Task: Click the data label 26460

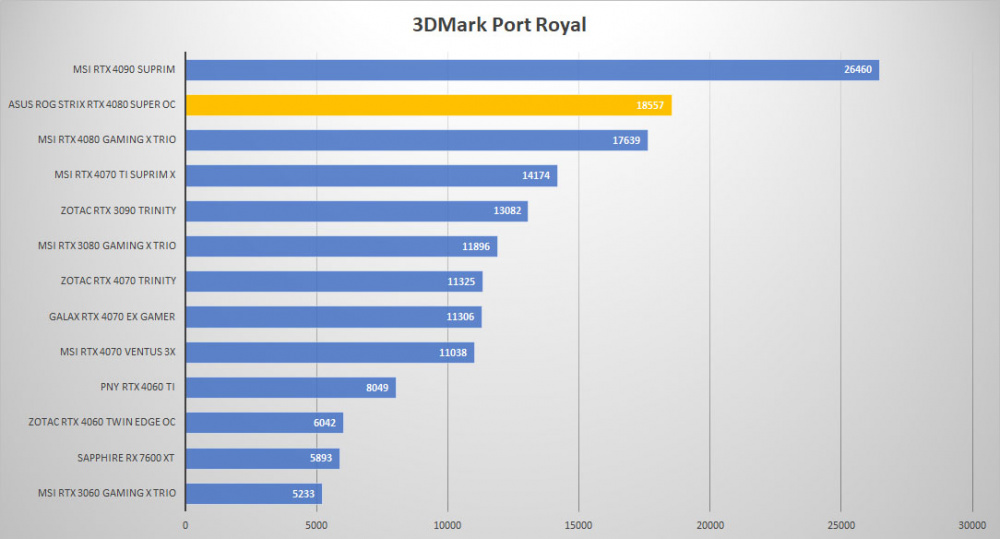Action: 858,70
